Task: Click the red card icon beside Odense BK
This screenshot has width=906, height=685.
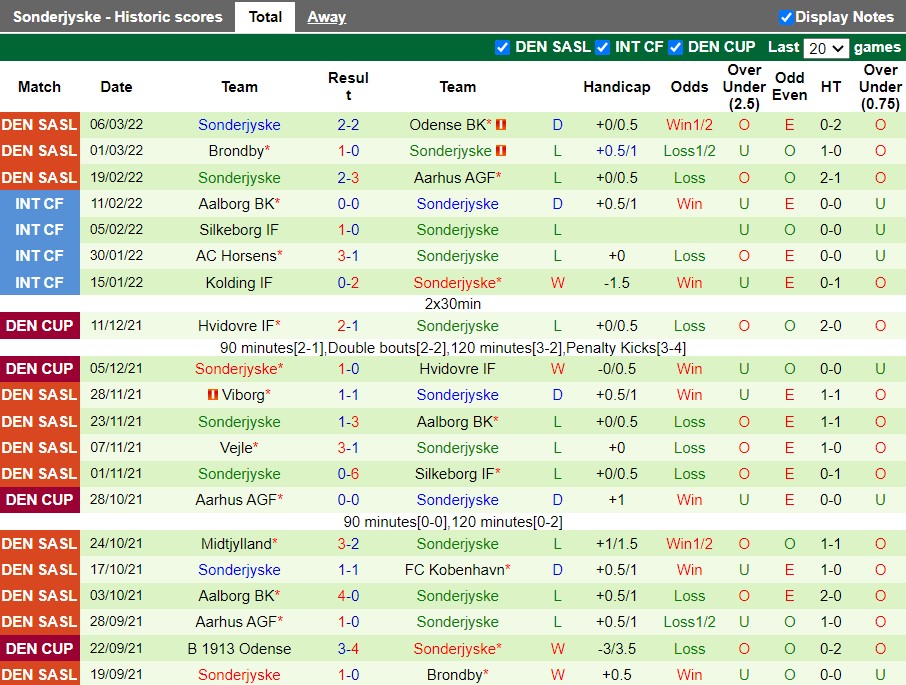Action: (502, 125)
